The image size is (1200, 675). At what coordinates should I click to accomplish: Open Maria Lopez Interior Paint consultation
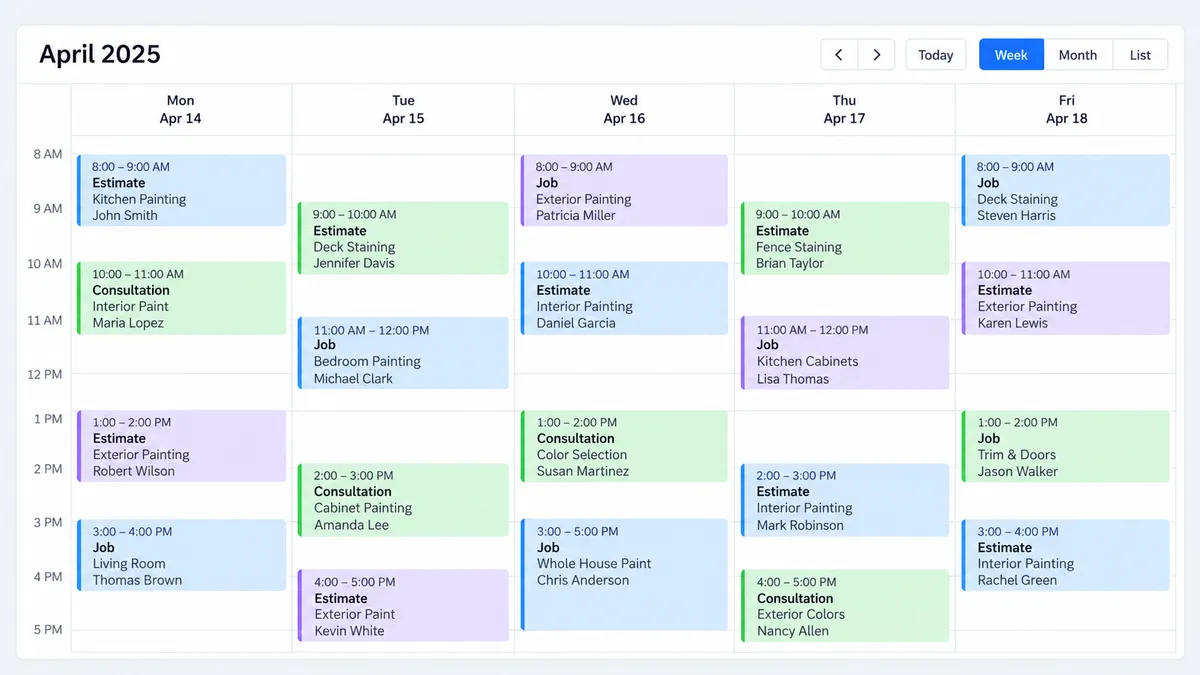181,298
